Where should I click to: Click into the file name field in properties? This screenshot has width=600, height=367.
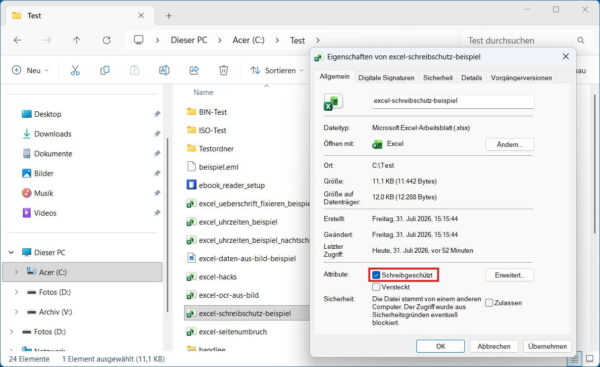pyautogui.click(x=453, y=101)
